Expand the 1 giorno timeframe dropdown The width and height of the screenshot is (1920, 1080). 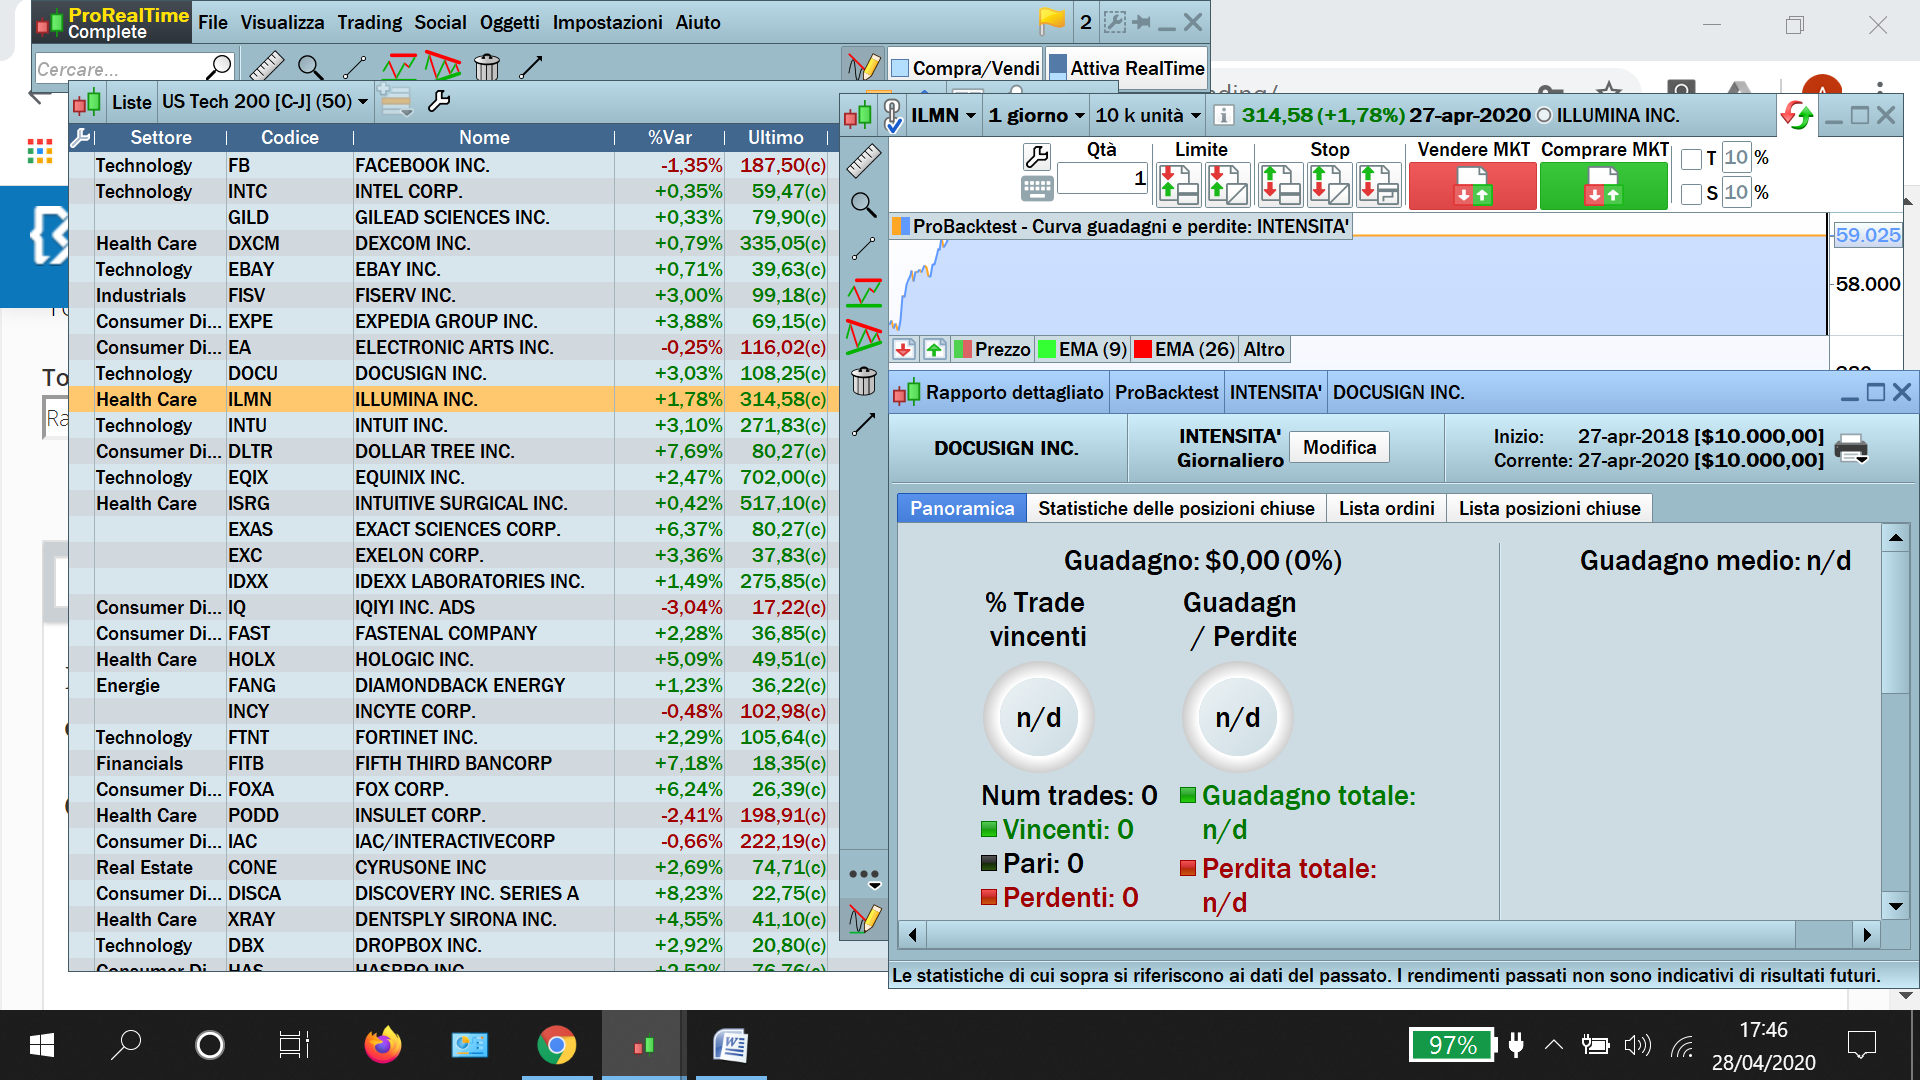pyautogui.click(x=1037, y=115)
